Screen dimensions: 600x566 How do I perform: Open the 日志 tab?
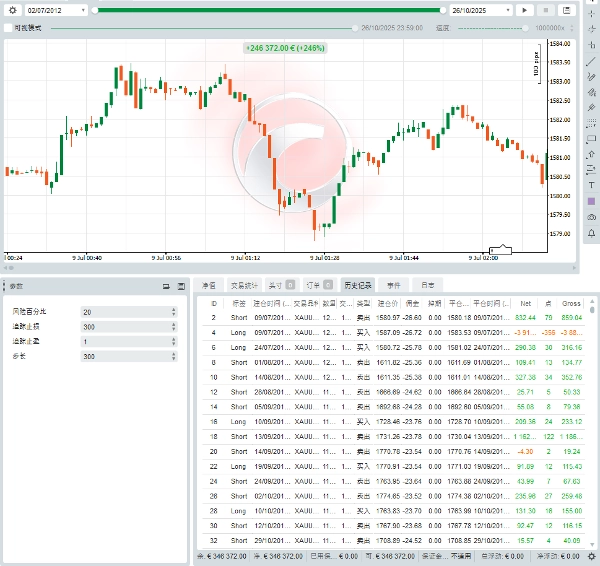pyautogui.click(x=427, y=285)
